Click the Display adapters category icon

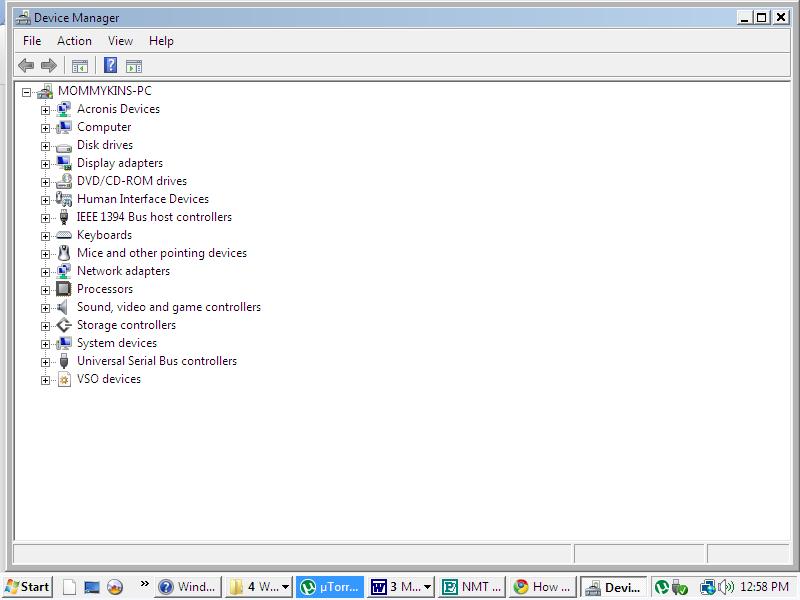tap(64, 163)
